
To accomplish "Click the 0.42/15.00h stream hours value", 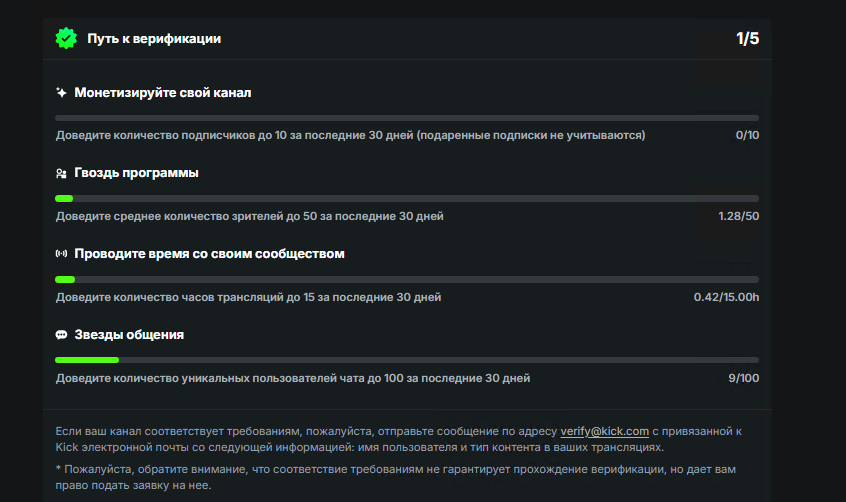I will coord(726,297).
